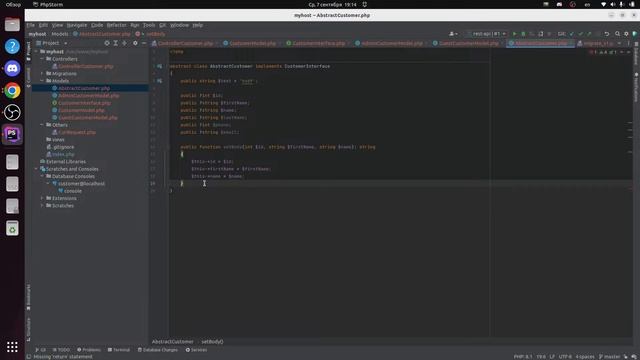Image resolution: width=640 pixels, height=360 pixels.
Task: Toggle the Structure side stripe button
Action: pyautogui.click(x=28, y=329)
